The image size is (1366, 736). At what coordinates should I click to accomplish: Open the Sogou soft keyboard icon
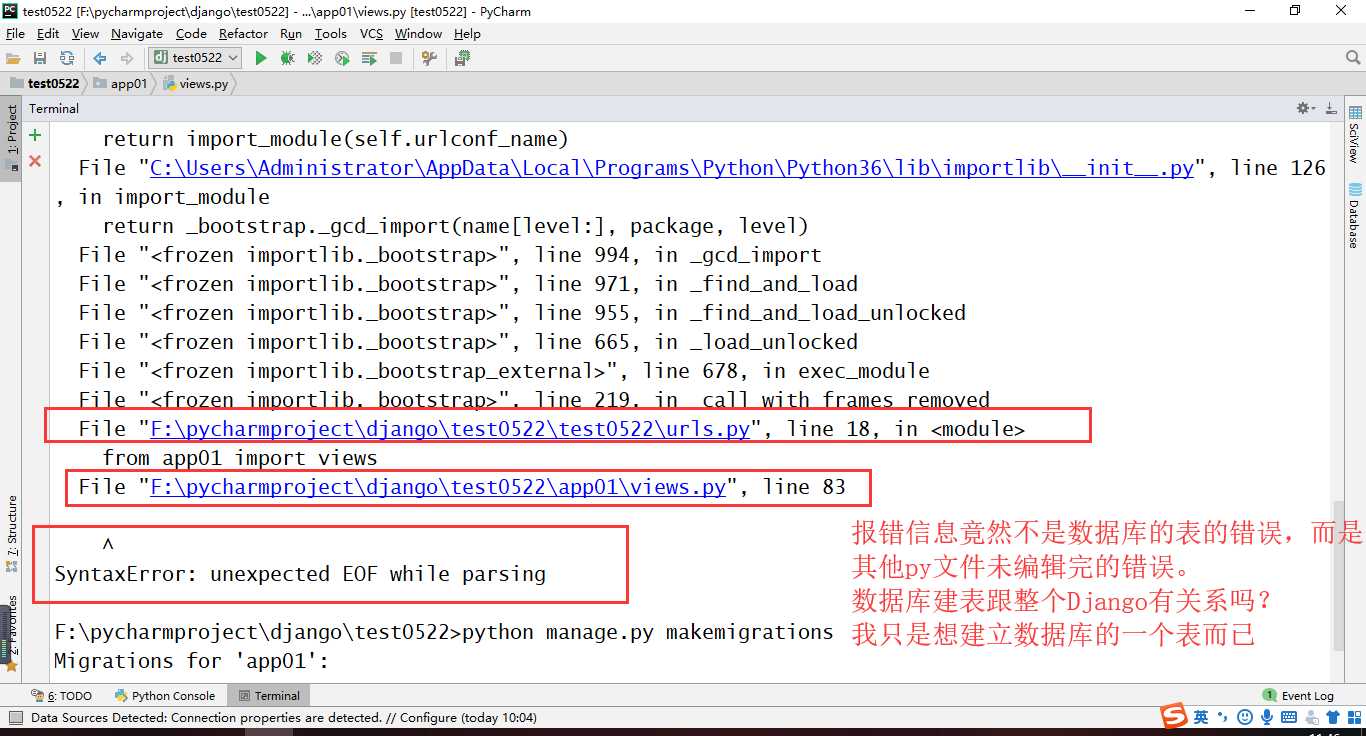point(1289,717)
